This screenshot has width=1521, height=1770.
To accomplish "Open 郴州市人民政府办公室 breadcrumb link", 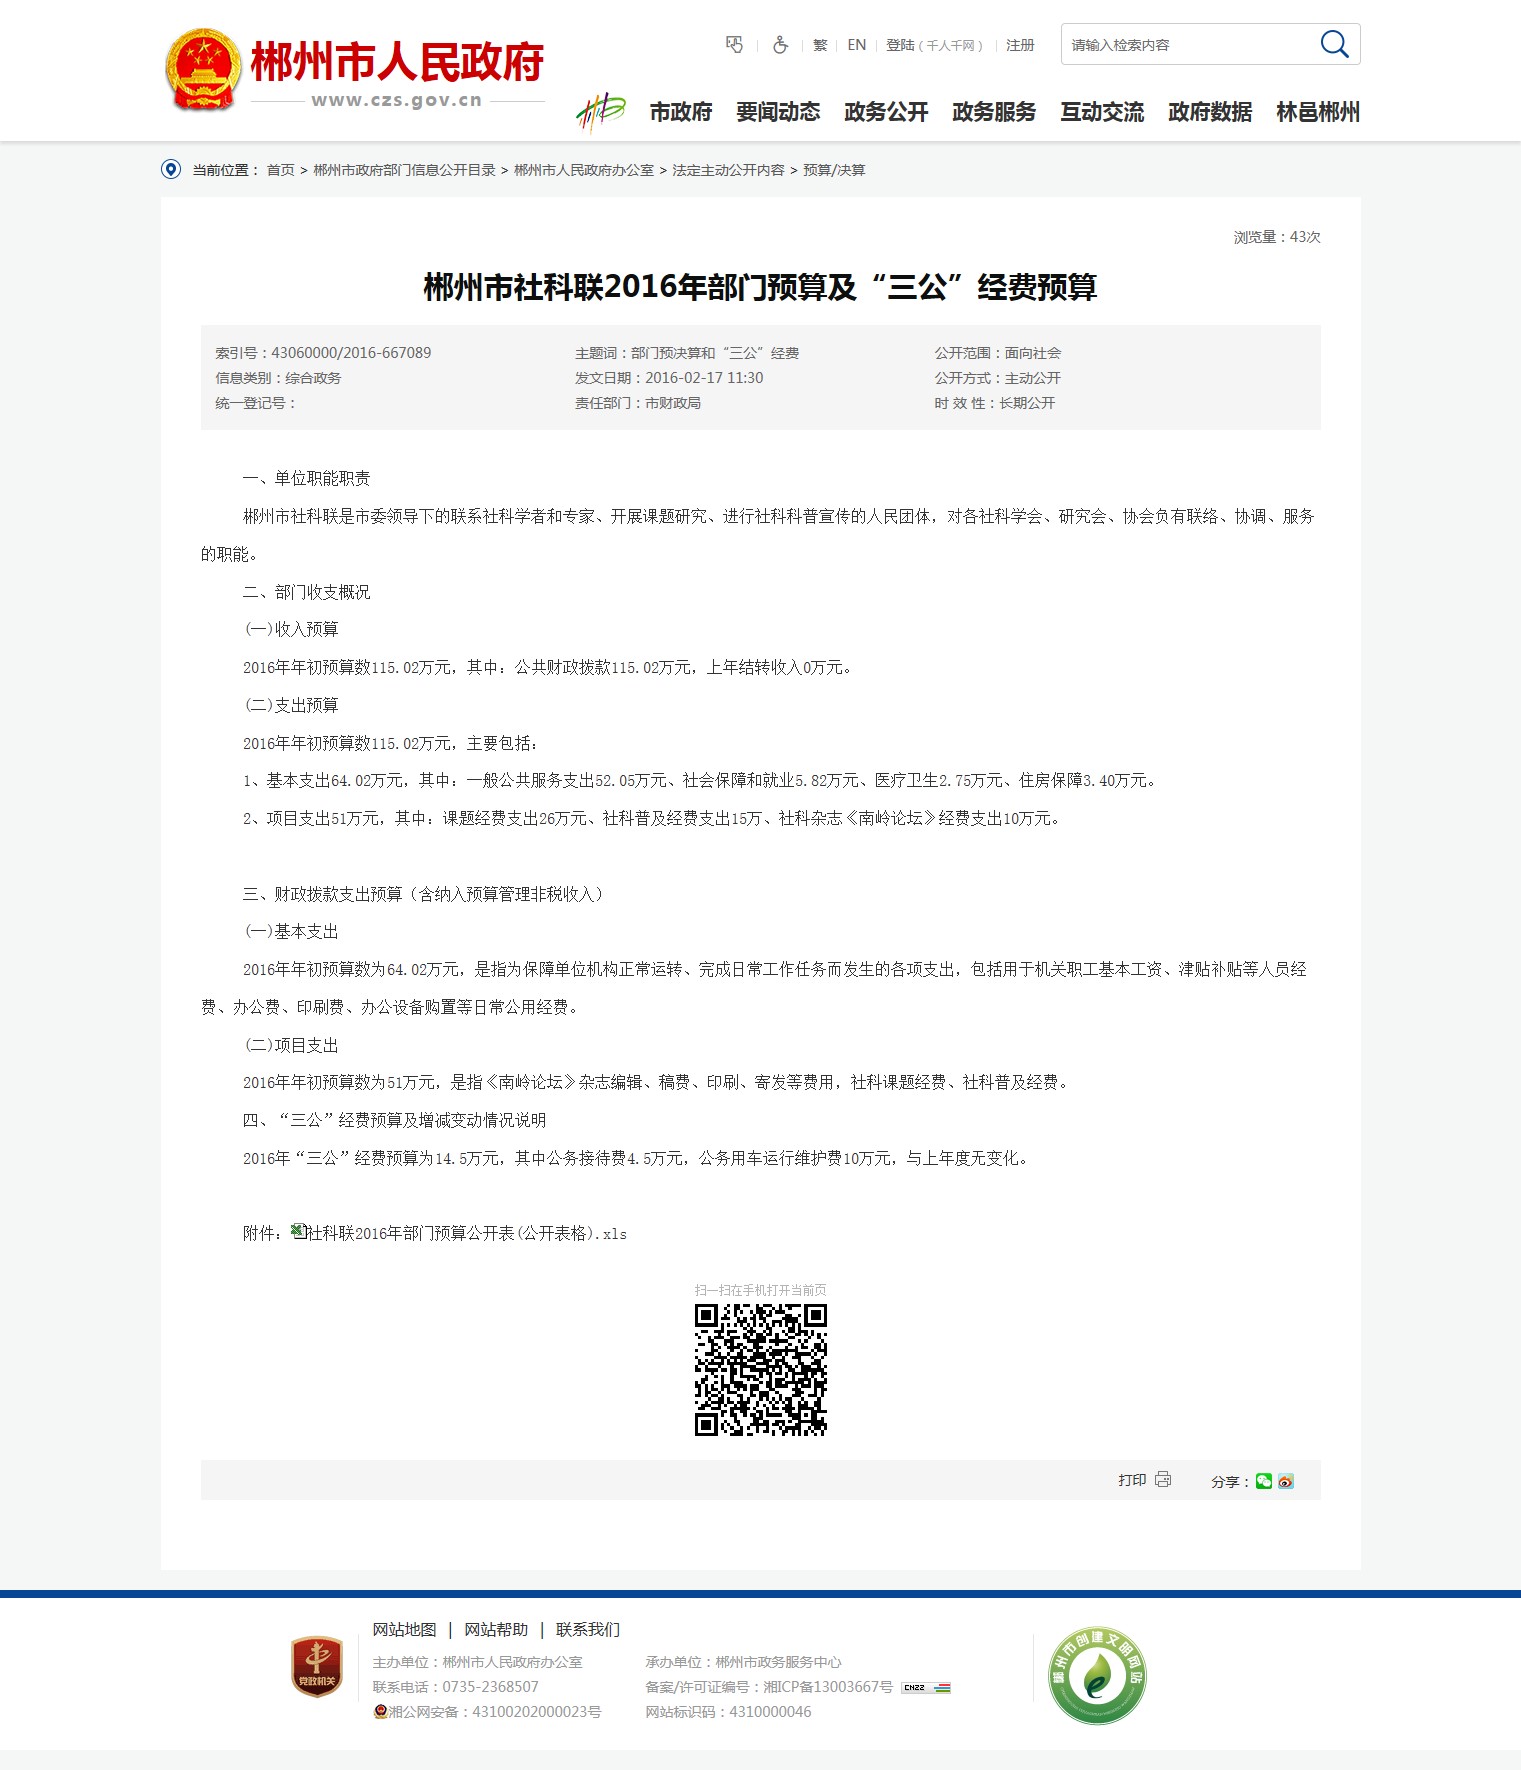I will click(584, 170).
